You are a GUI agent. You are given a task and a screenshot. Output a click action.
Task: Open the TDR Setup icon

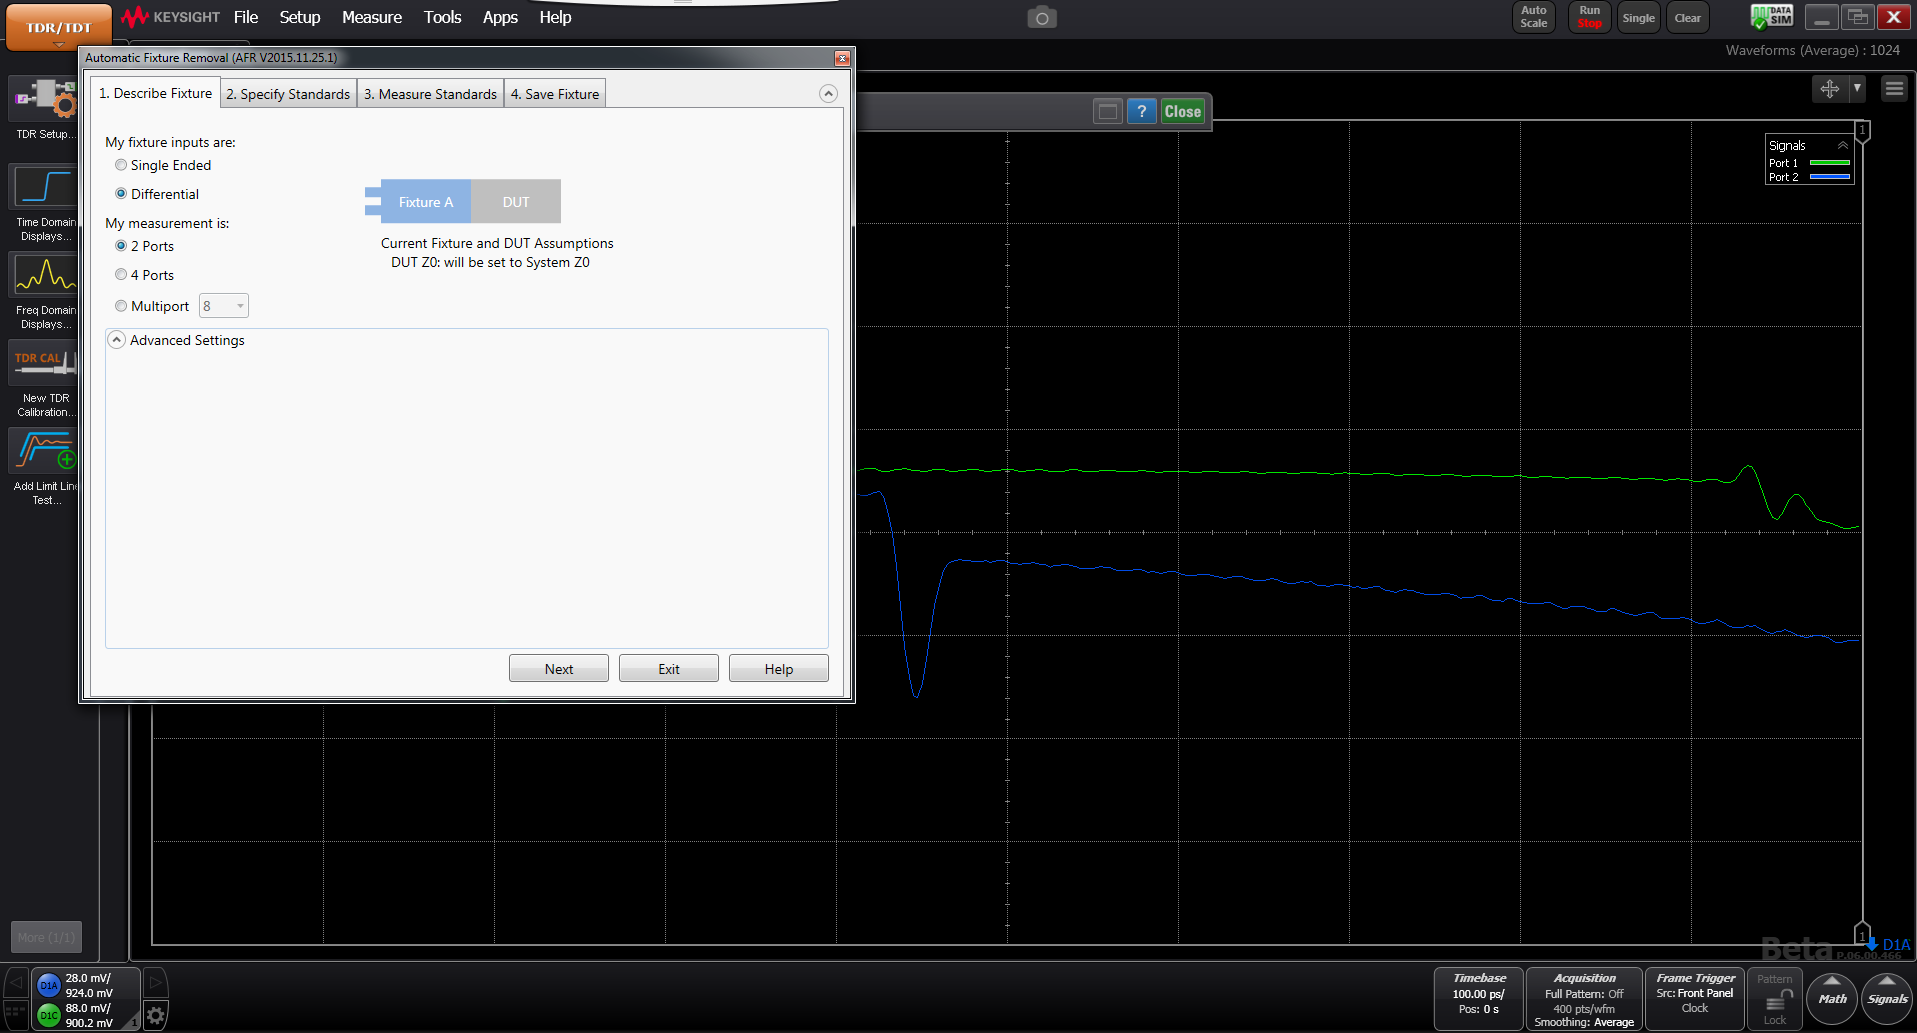[44, 100]
